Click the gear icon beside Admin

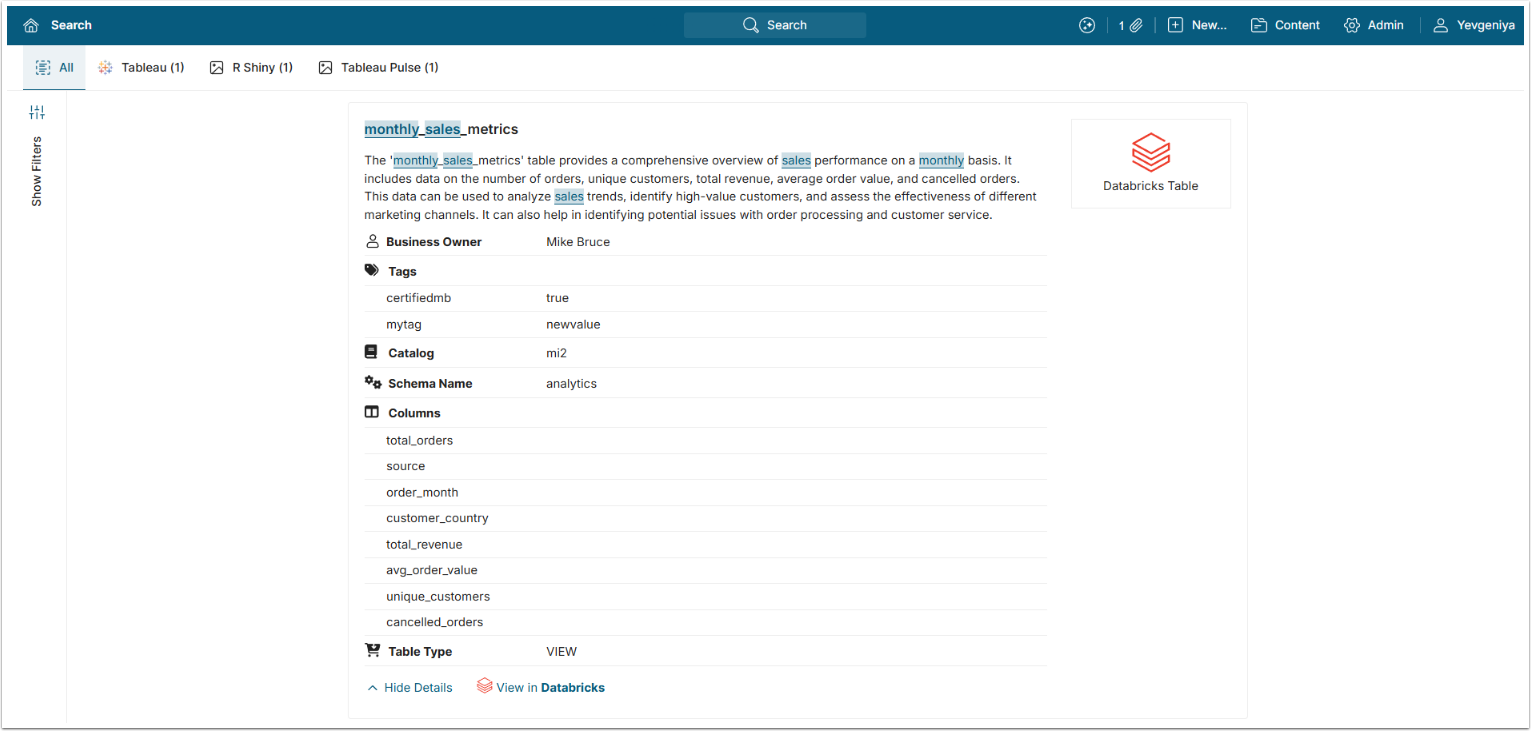click(1352, 25)
